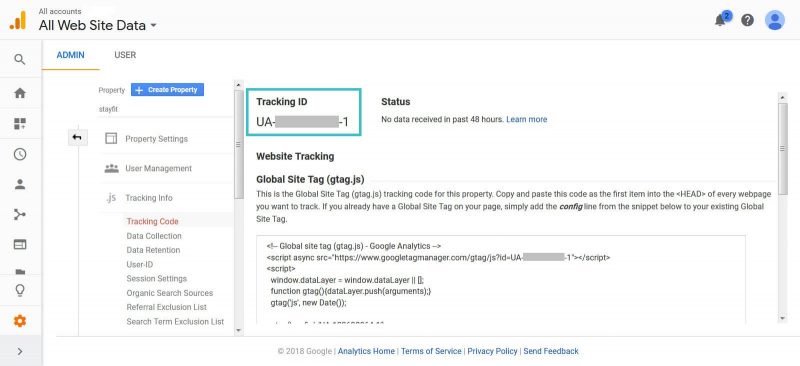Click inside the gtag code snippet box
Screen dimensions: 800x366
tap(501, 279)
